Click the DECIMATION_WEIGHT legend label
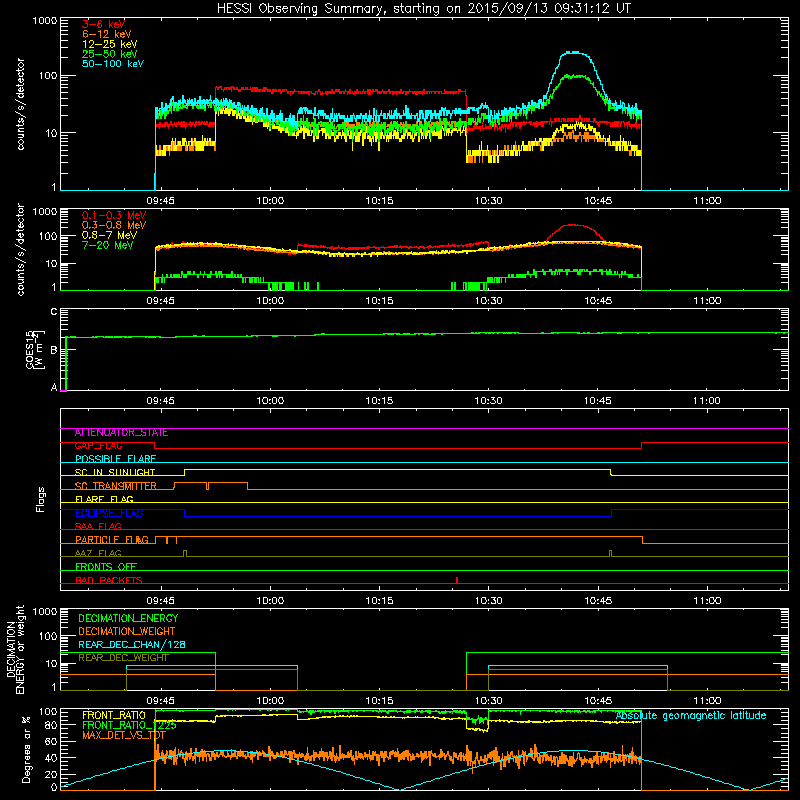This screenshot has width=800, height=800. [x=127, y=631]
